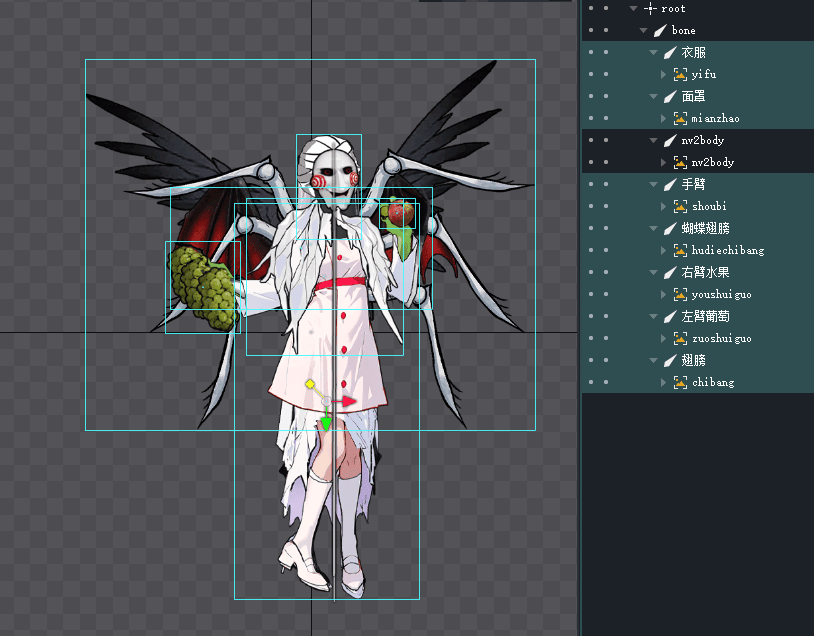This screenshot has height=636, width=814.
Task: Click the zuoshuiguo slot image icon
Action: point(681,338)
